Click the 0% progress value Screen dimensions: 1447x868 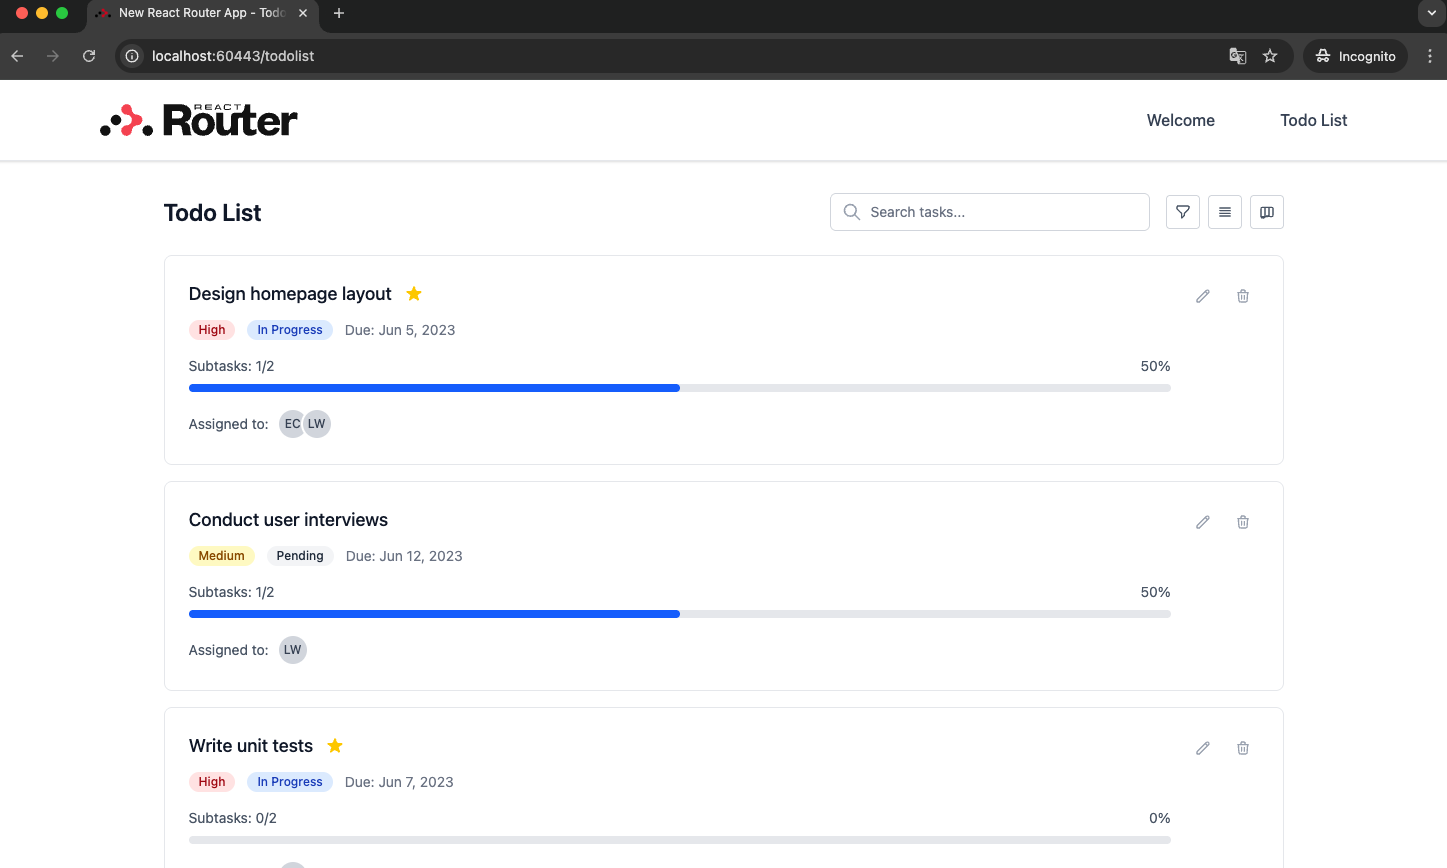pyautogui.click(x=1160, y=818)
